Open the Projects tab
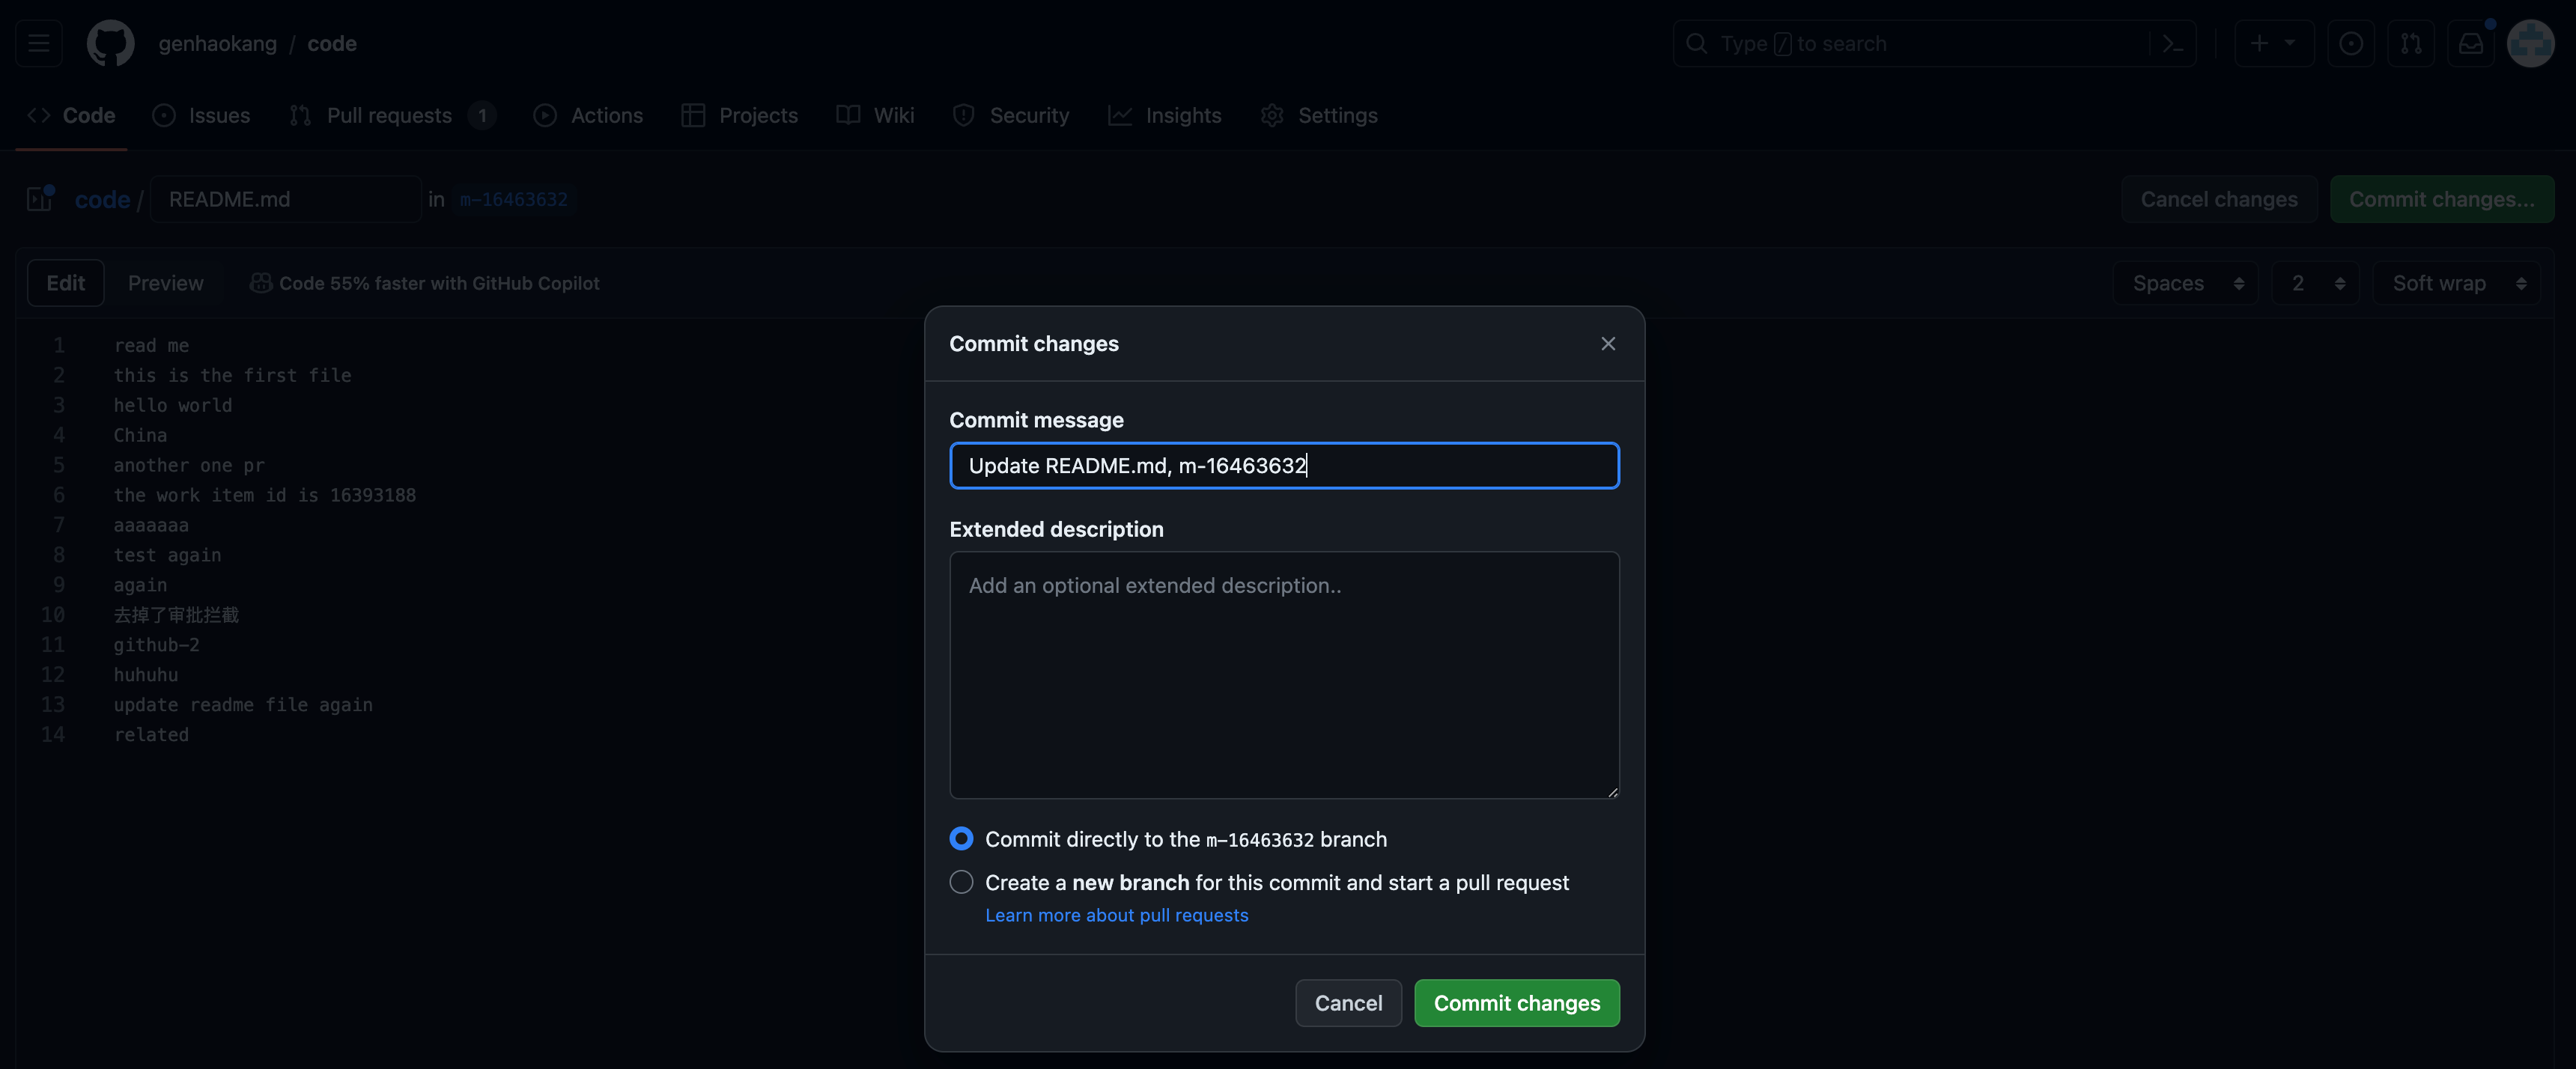This screenshot has width=2576, height=1069. [740, 115]
